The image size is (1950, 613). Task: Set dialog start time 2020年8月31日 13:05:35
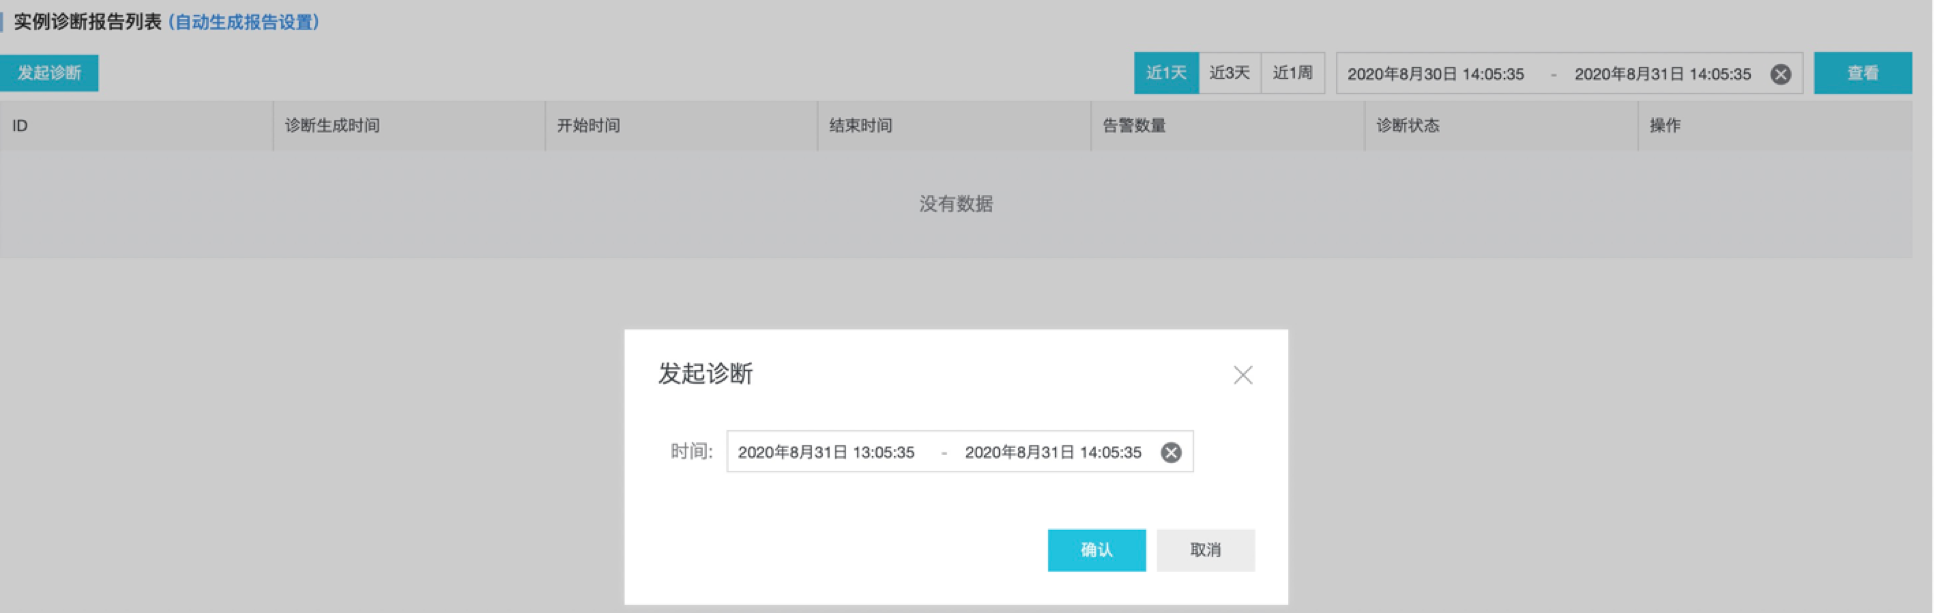pos(826,453)
